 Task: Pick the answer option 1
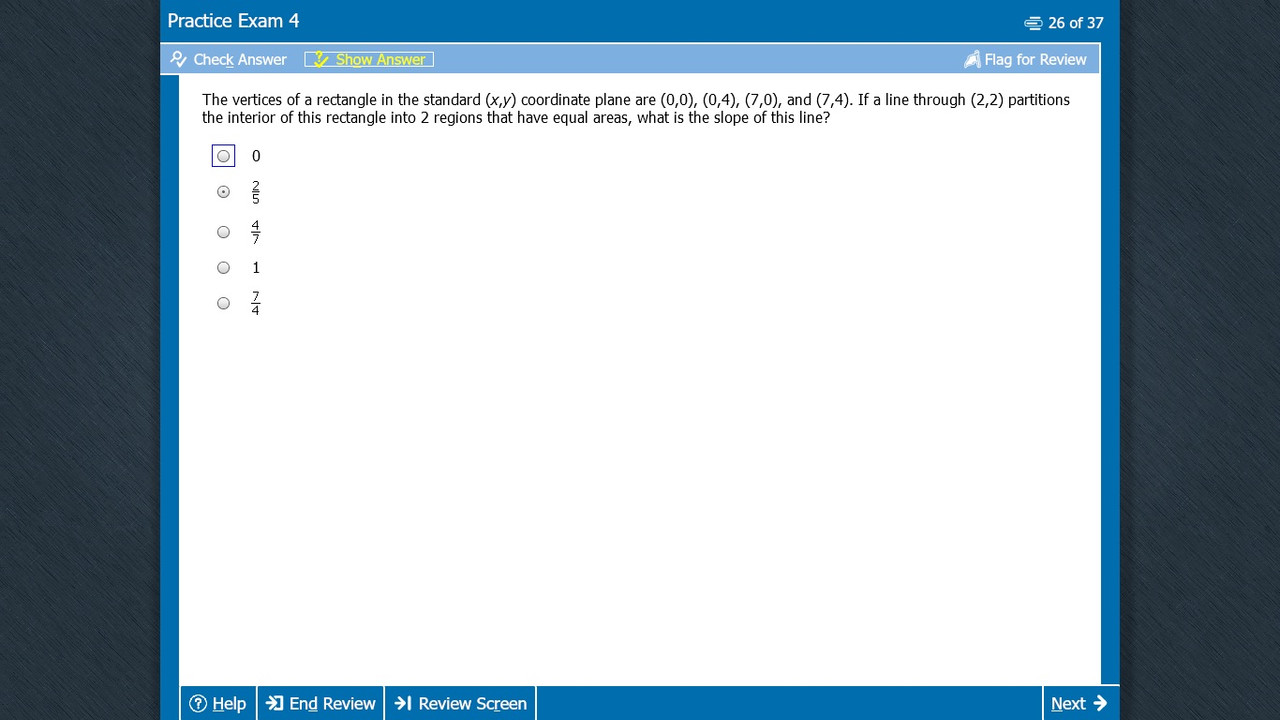click(x=223, y=268)
